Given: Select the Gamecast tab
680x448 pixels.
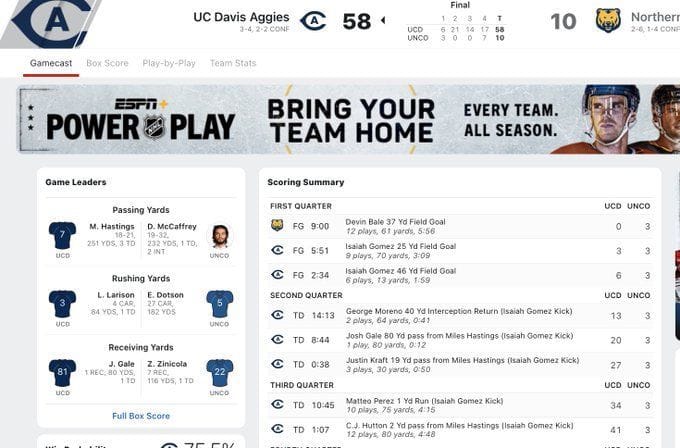Looking at the screenshot, I should pyautogui.click(x=50, y=63).
